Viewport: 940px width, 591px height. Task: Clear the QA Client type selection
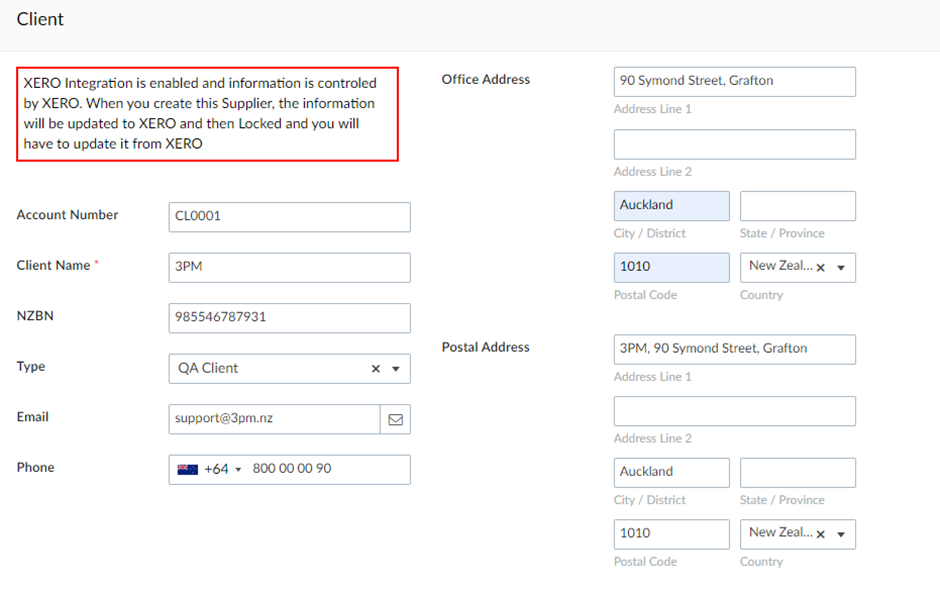[376, 369]
